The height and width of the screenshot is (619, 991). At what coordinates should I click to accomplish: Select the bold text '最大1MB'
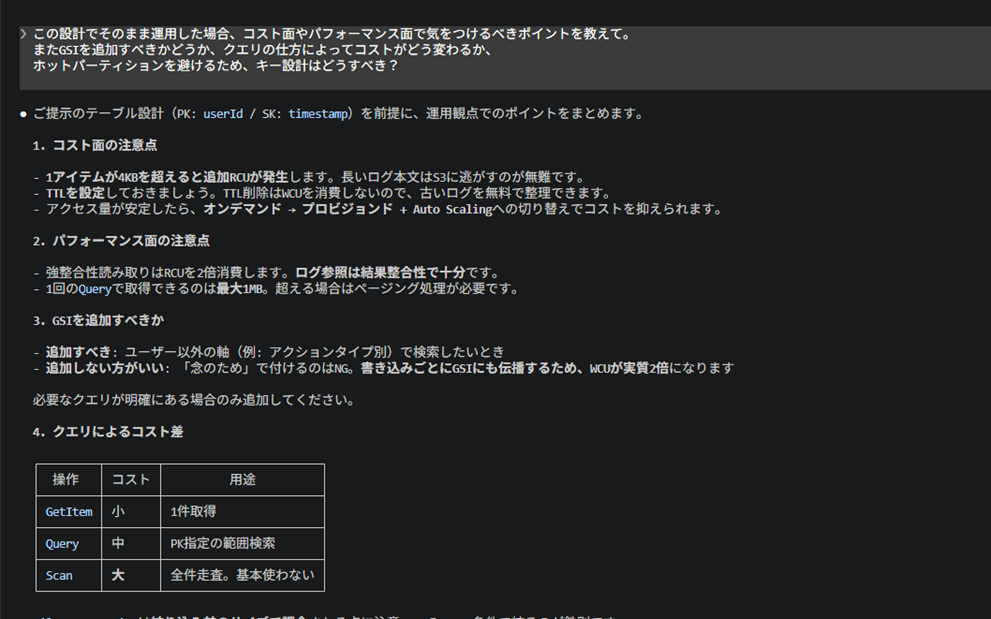pos(239,289)
